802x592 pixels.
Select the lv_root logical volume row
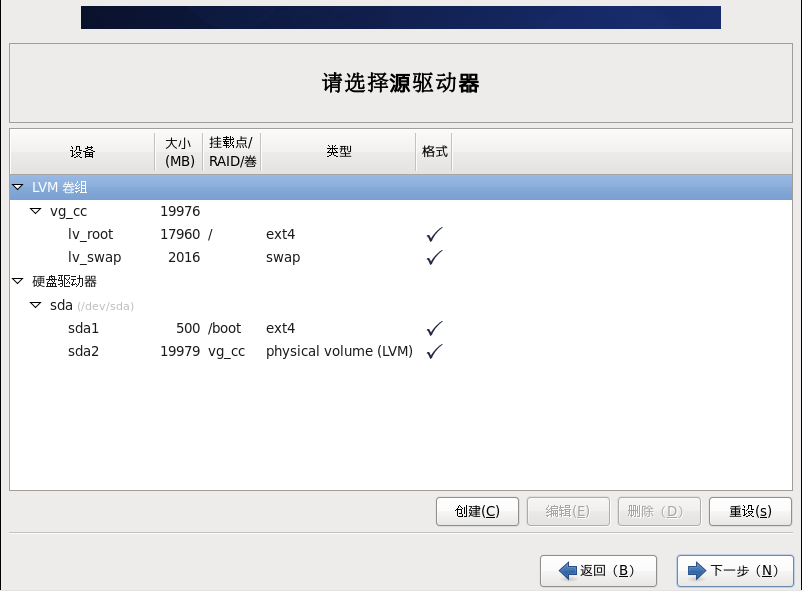[x=401, y=234]
